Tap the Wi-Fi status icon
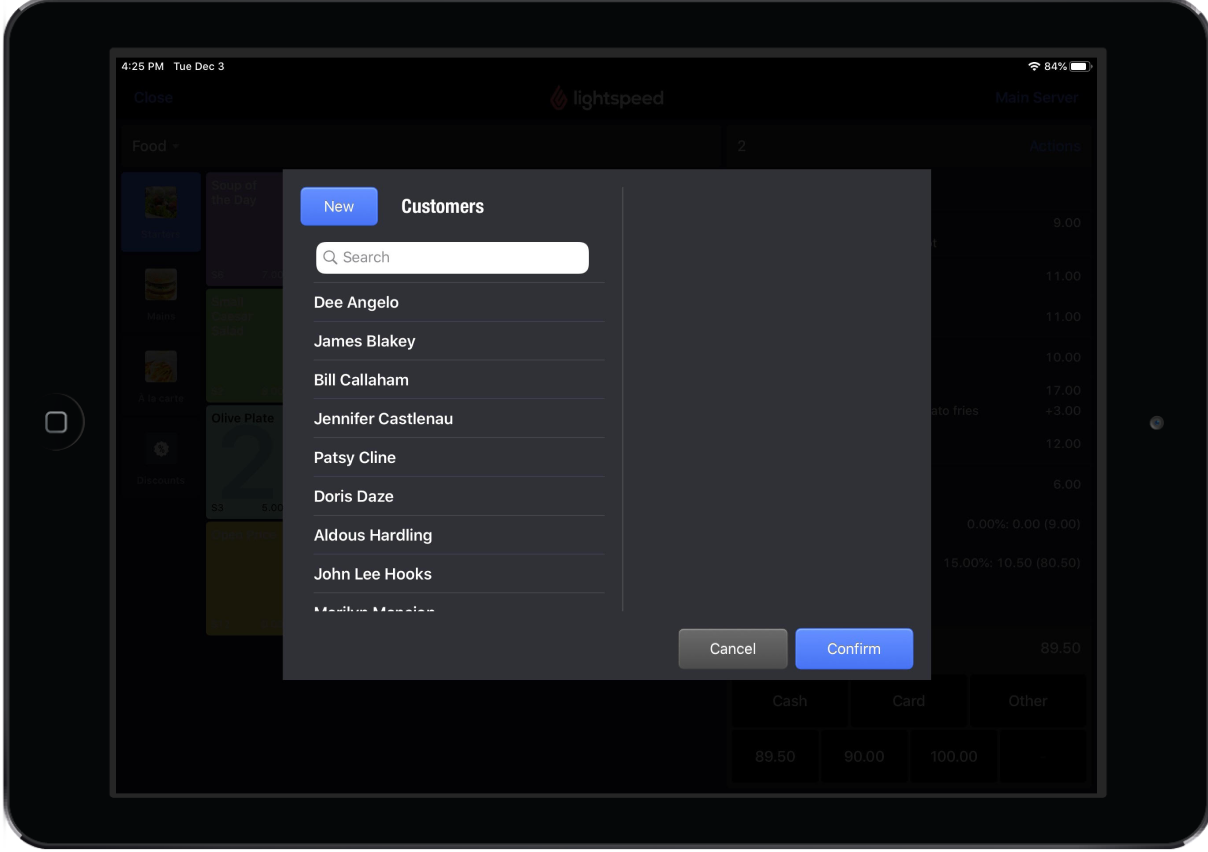 coord(1033,67)
